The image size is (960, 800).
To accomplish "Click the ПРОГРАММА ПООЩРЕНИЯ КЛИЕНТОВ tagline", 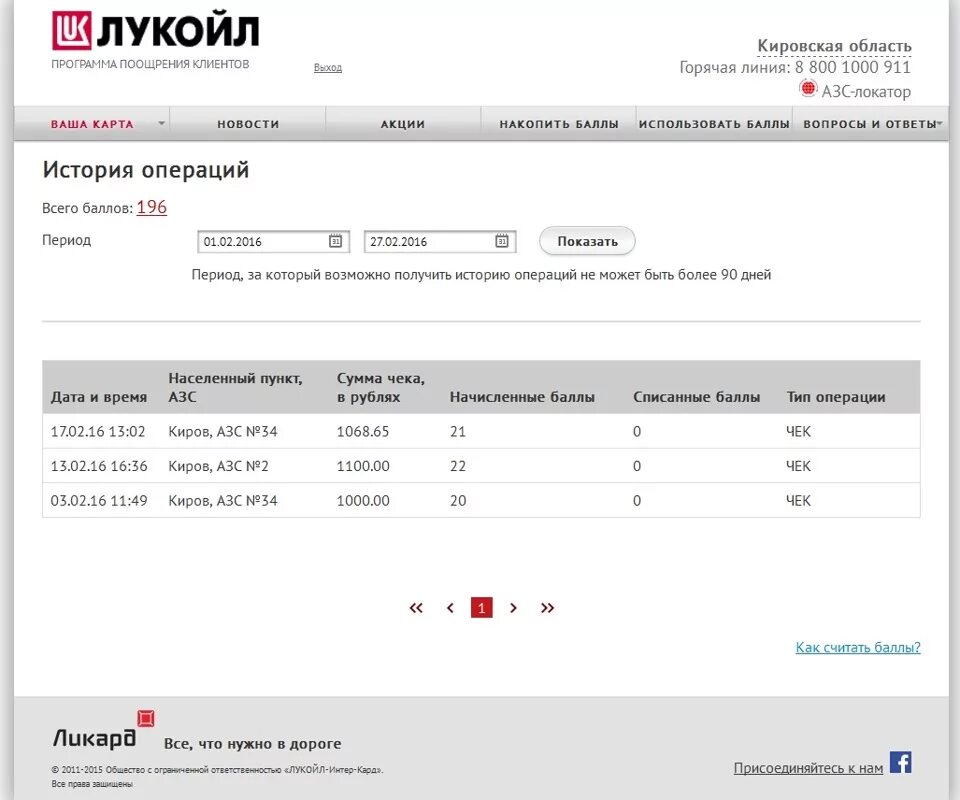I will [x=150, y=64].
